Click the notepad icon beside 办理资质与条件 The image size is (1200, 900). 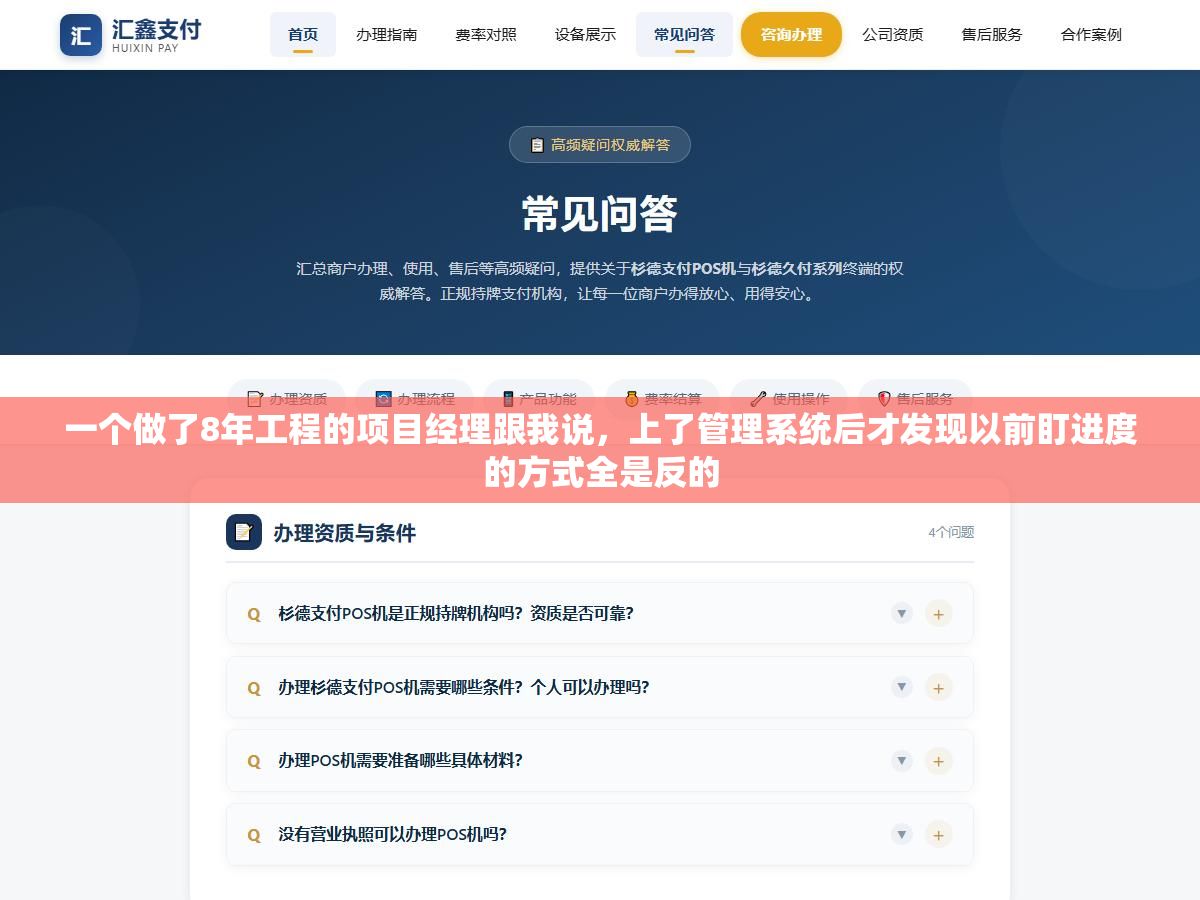pyautogui.click(x=244, y=532)
